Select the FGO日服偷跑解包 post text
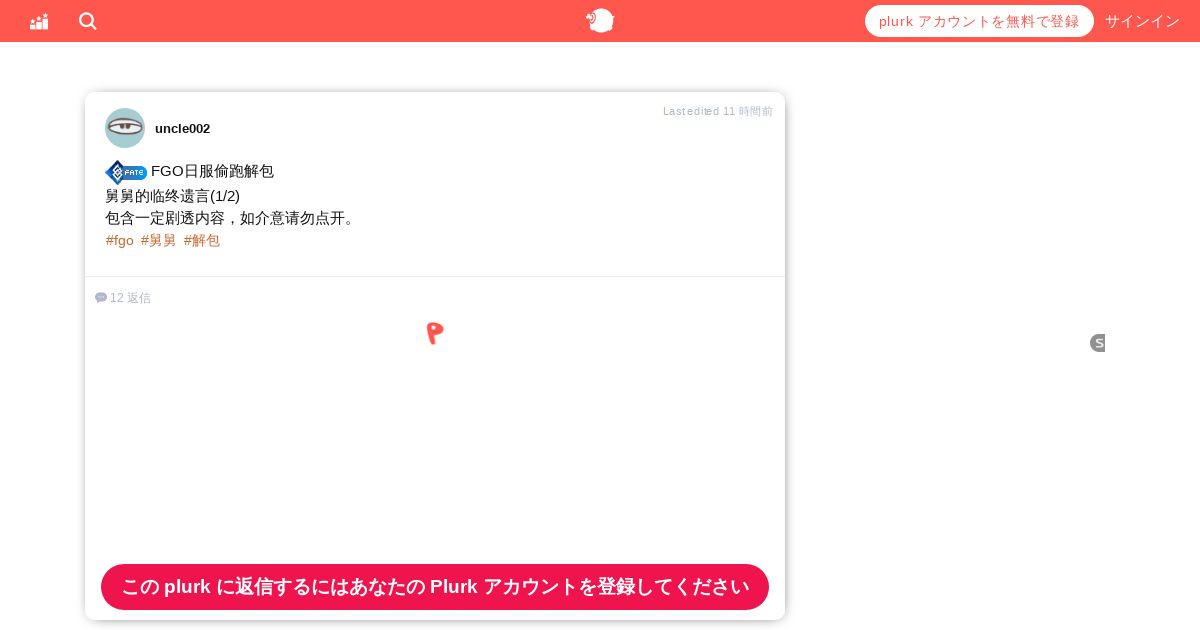Screen dimensions: 1200x630 point(212,171)
